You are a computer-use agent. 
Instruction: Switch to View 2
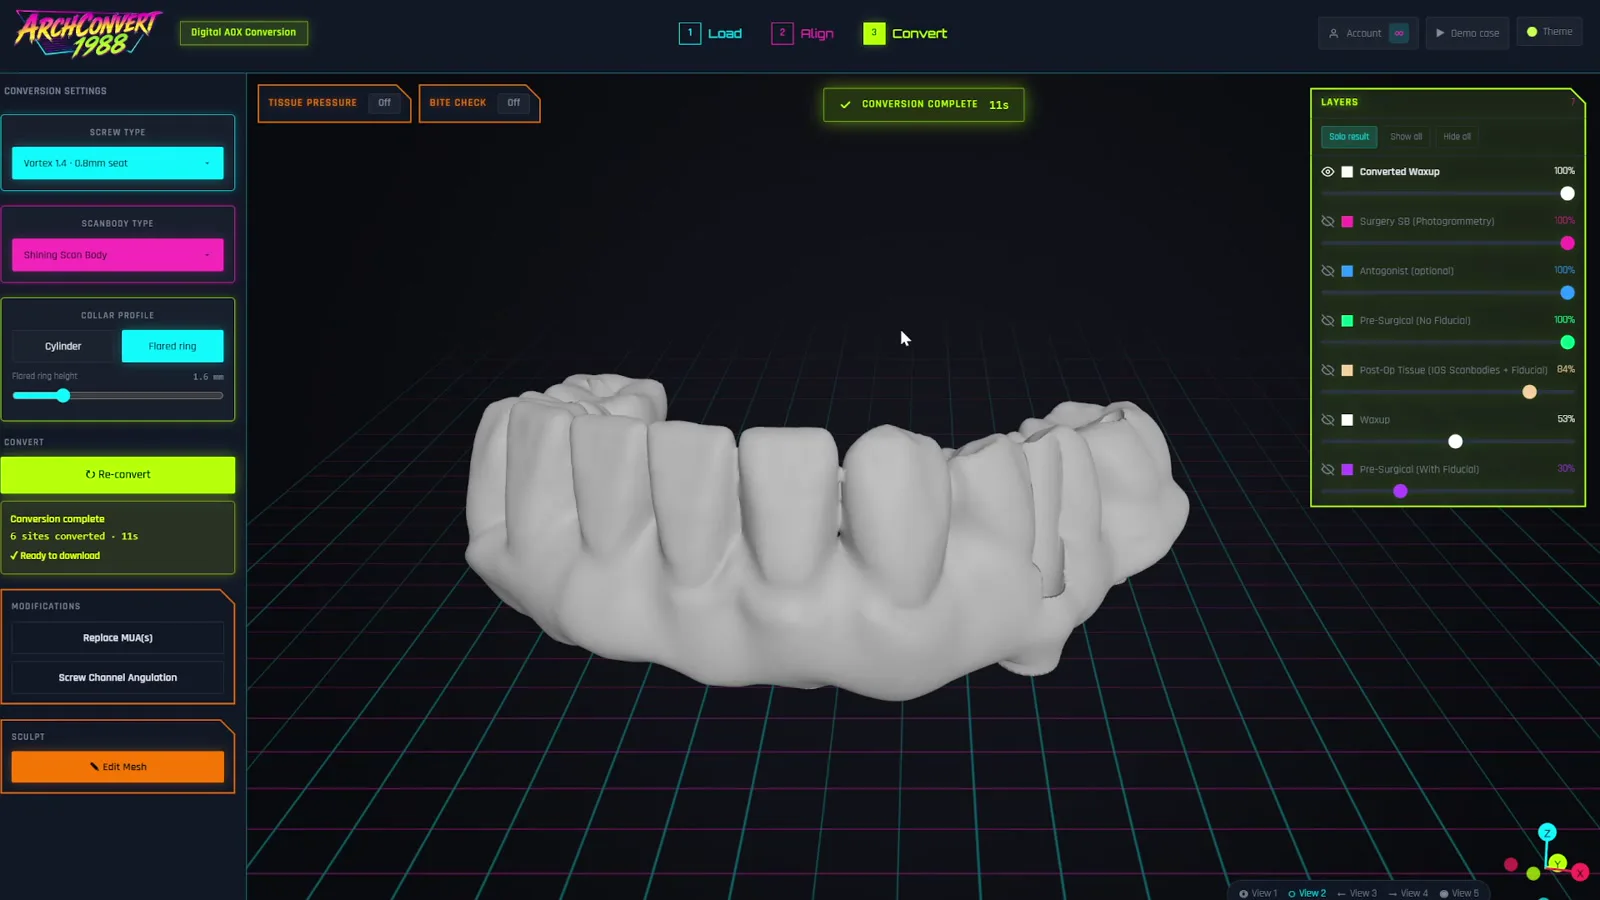click(x=1307, y=893)
